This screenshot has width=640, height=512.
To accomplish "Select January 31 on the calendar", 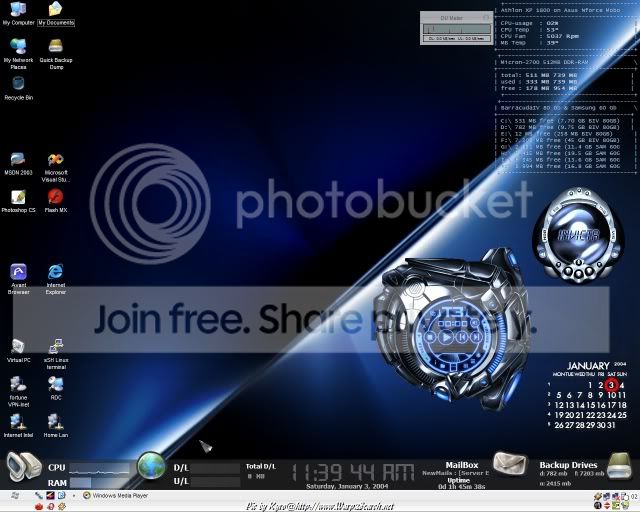I will [611, 425].
